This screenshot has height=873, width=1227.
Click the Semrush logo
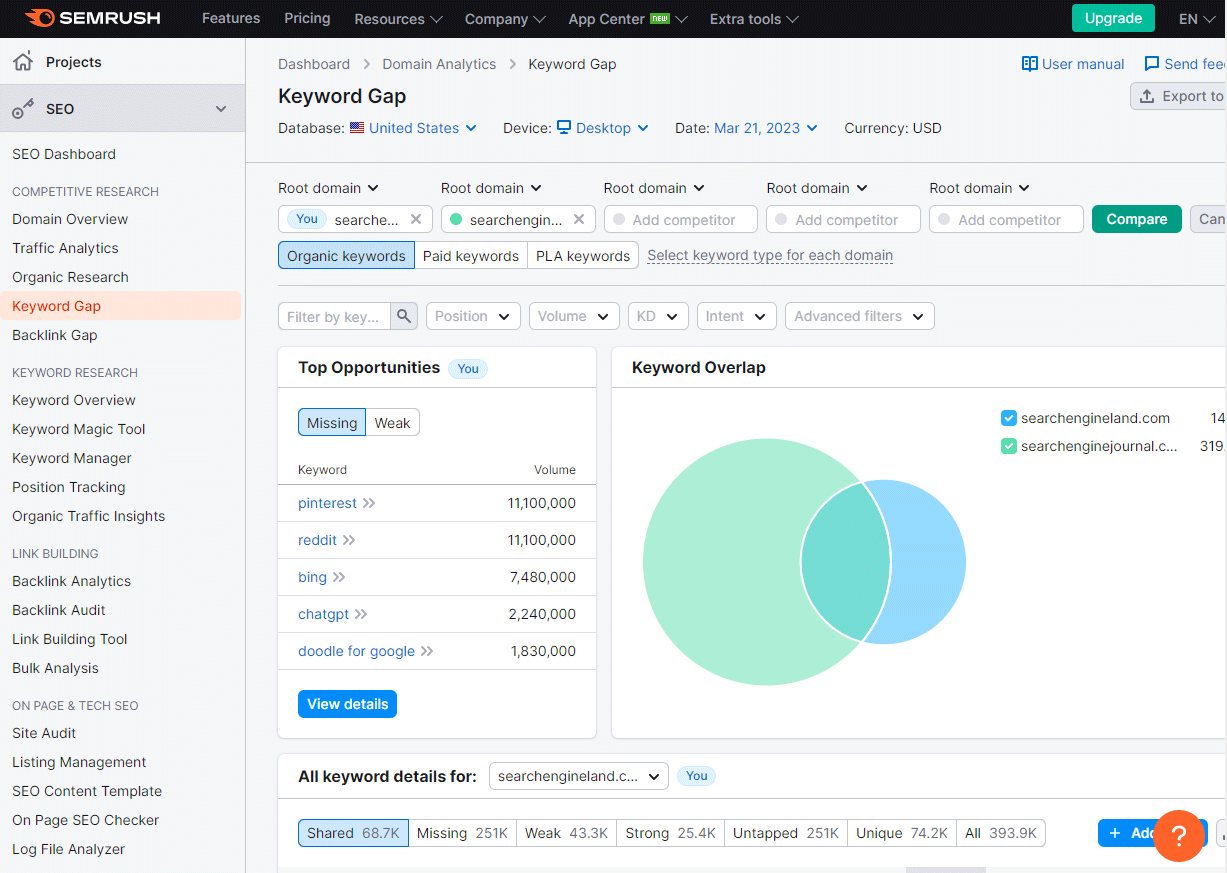92,18
